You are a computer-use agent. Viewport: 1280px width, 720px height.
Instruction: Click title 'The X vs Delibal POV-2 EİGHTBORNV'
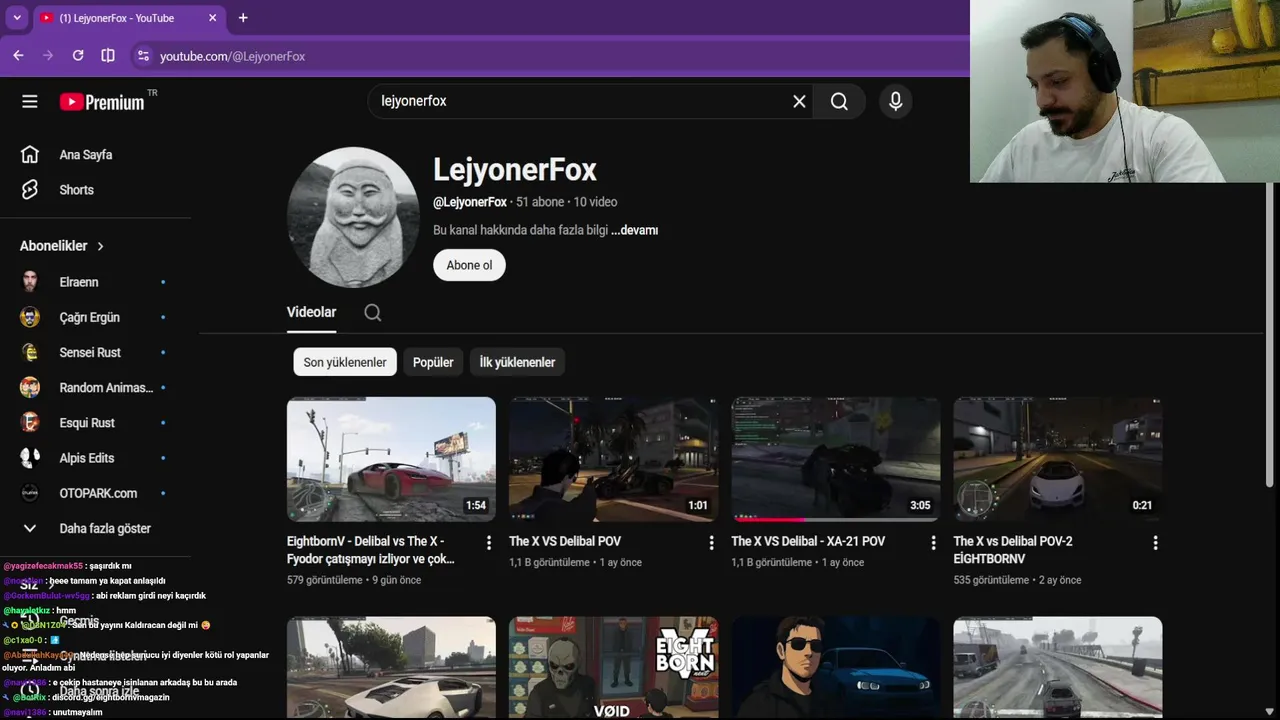tap(1013, 550)
